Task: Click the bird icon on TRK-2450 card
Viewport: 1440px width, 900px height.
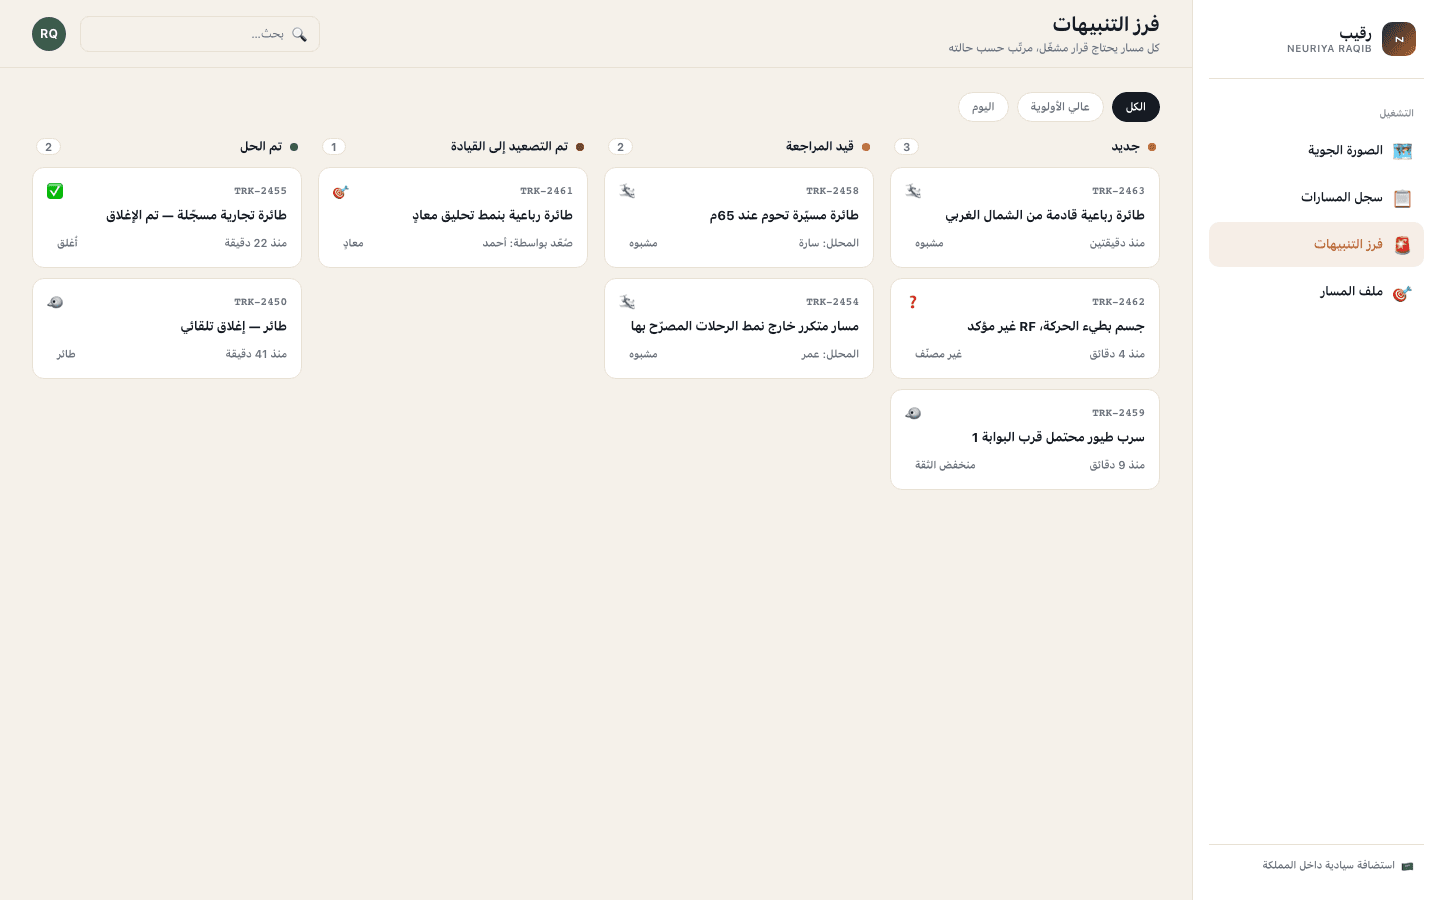Action: [x=55, y=302]
